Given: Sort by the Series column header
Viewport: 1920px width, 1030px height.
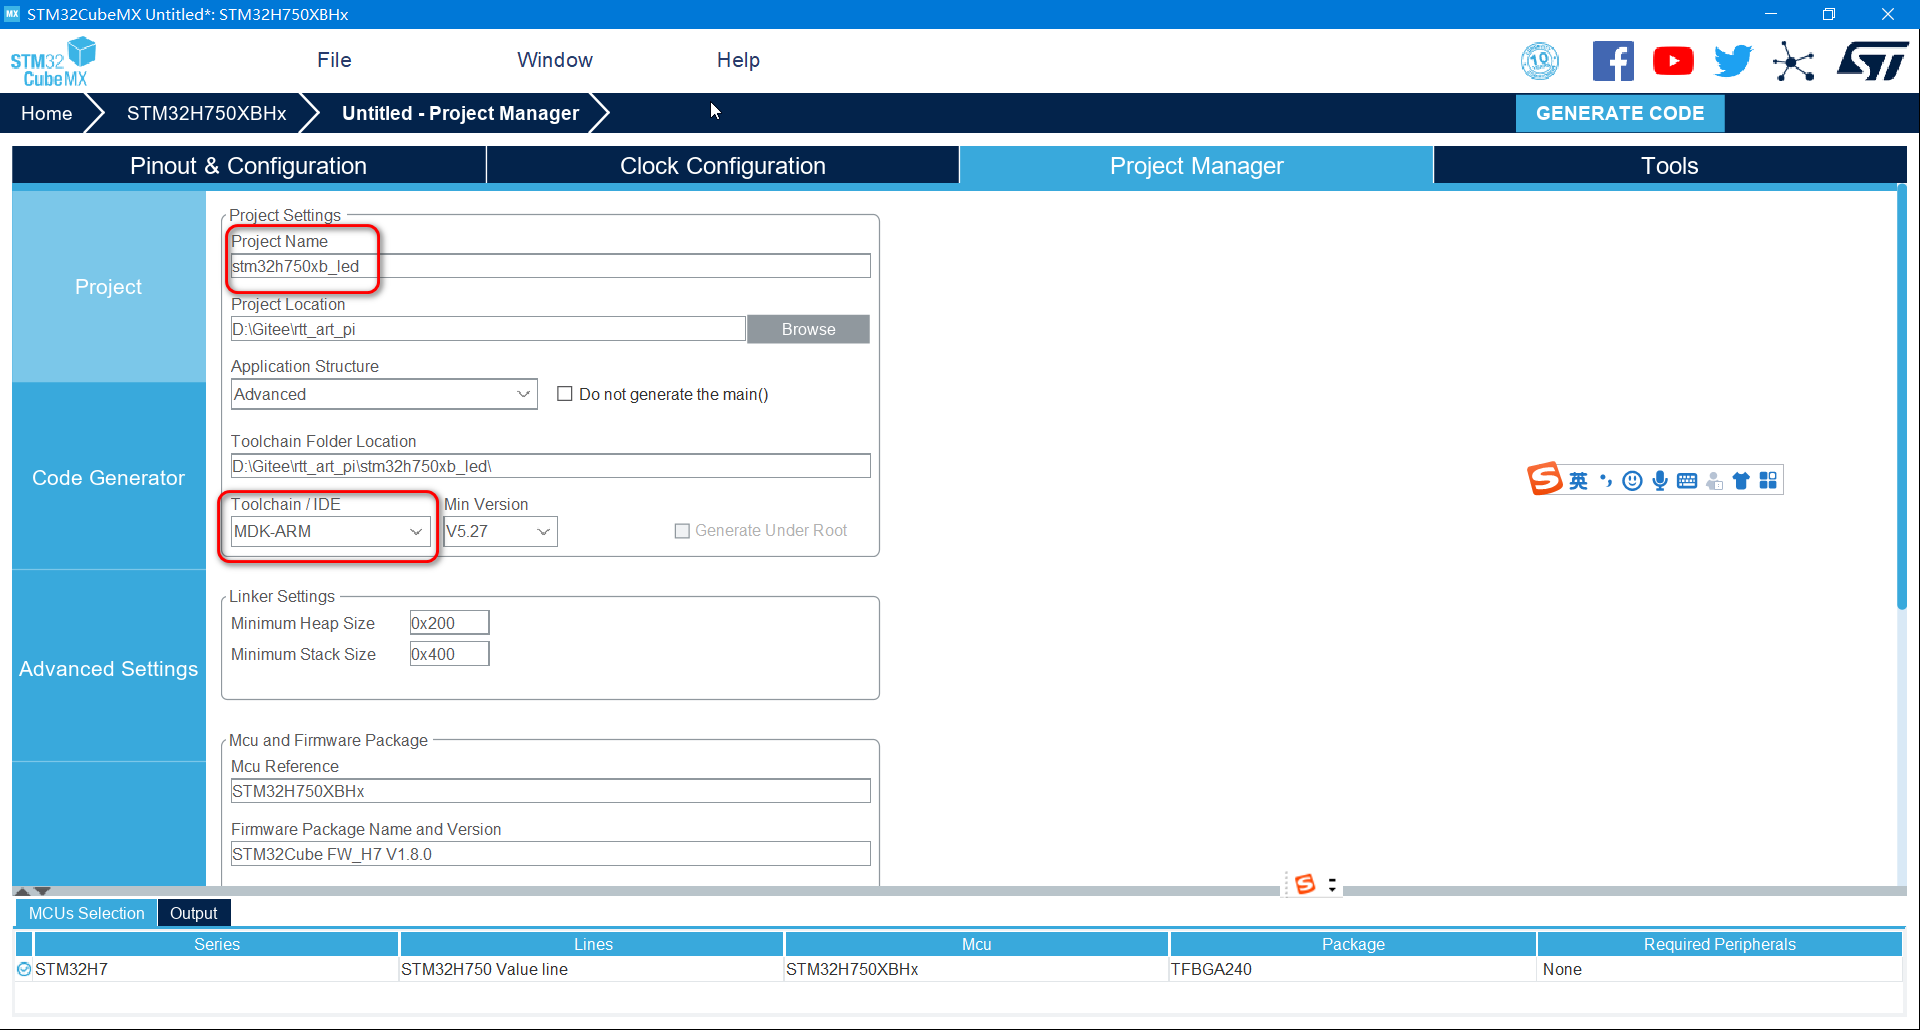Looking at the screenshot, I should tap(217, 944).
